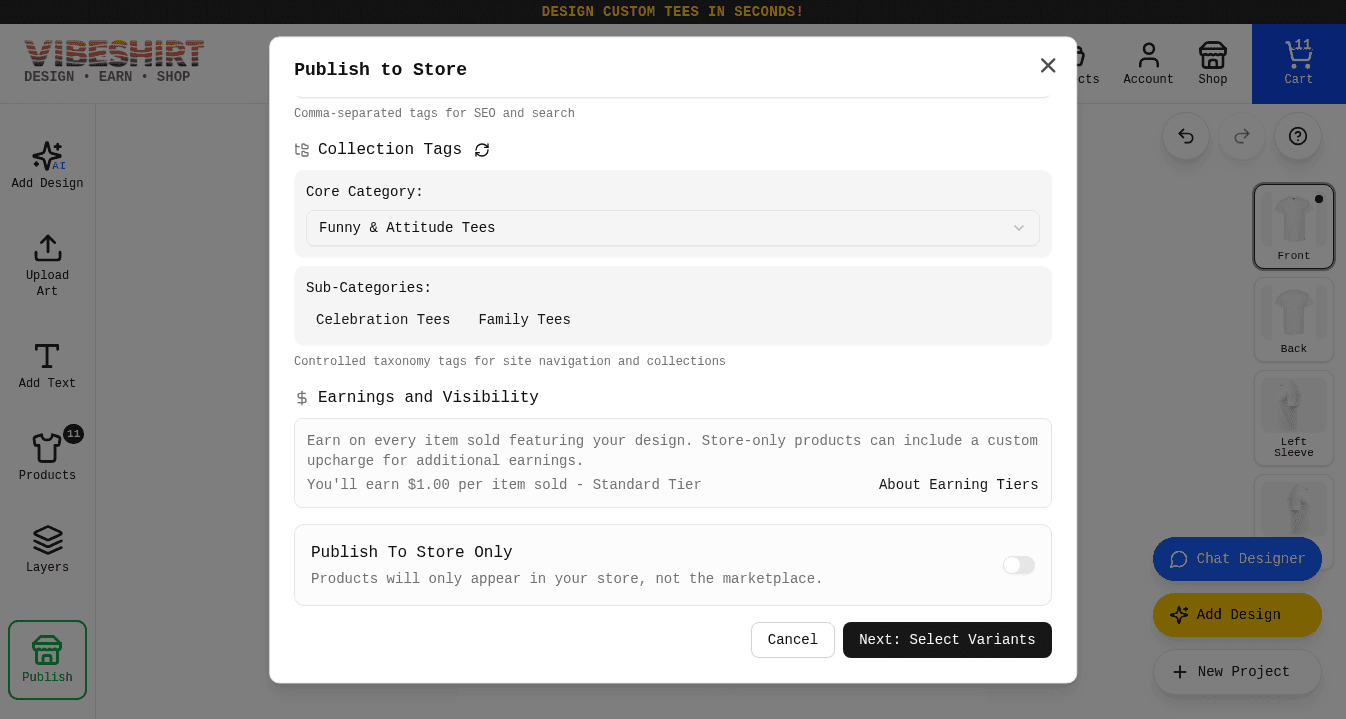
Task: Click the yellow Add Design button
Action: pyautogui.click(x=1237, y=615)
